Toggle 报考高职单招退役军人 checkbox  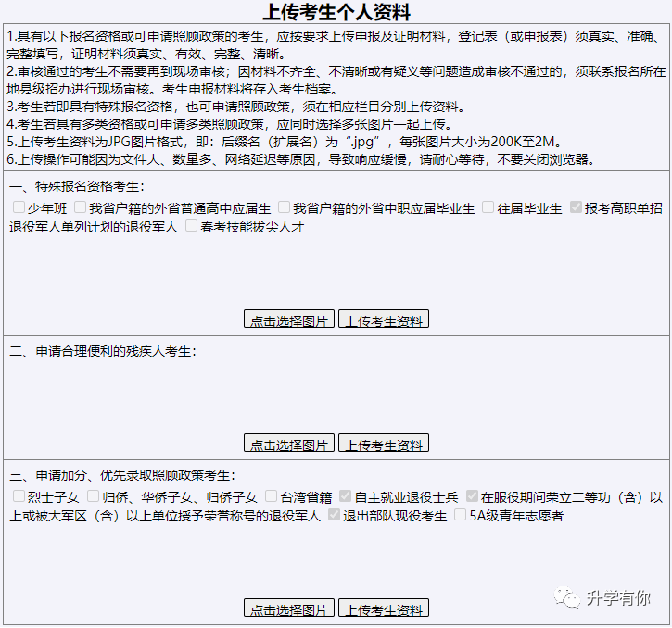(x=576, y=207)
